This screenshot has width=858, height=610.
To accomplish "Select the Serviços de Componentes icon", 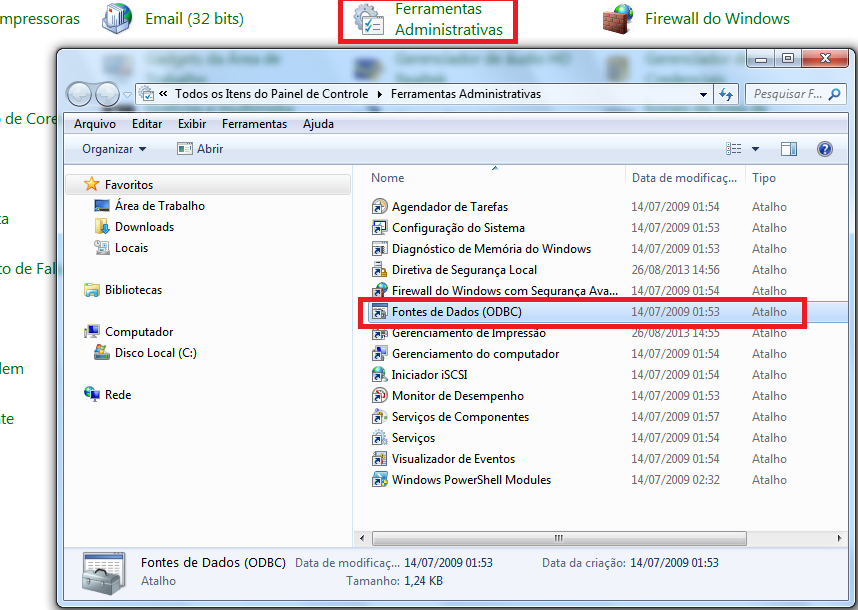I will click(x=379, y=417).
